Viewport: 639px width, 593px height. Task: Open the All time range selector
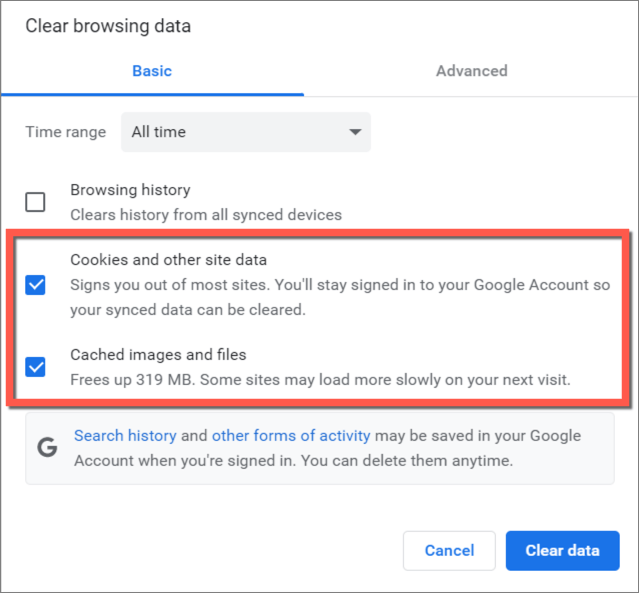tap(246, 132)
